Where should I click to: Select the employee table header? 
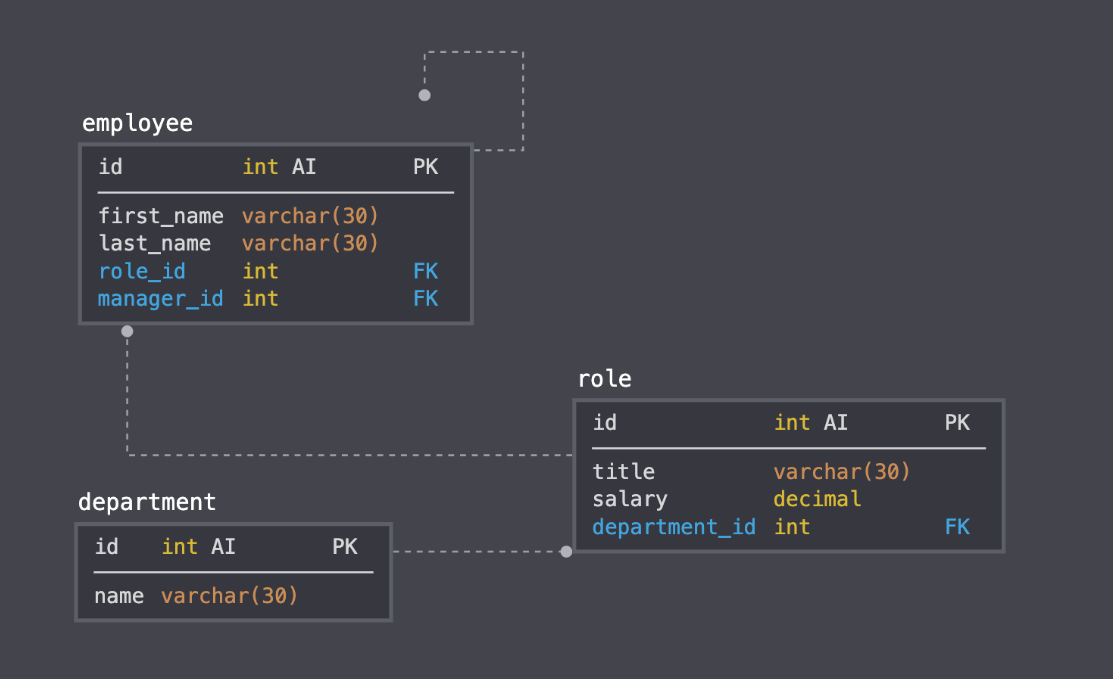(137, 123)
